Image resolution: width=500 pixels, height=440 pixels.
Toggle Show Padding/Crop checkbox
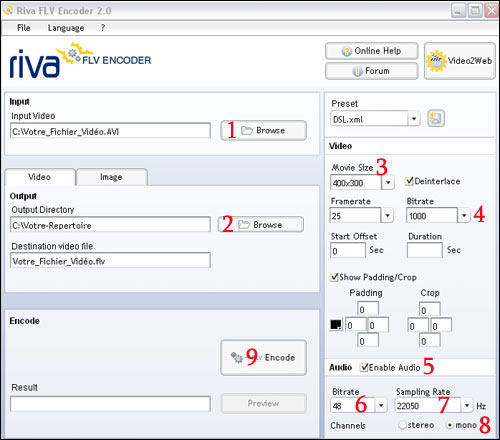pyautogui.click(x=334, y=277)
